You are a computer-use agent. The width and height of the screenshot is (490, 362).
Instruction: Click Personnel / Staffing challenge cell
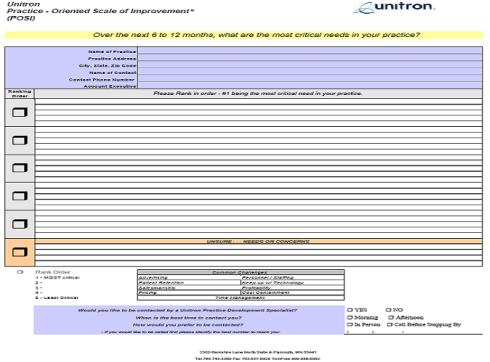point(268,277)
